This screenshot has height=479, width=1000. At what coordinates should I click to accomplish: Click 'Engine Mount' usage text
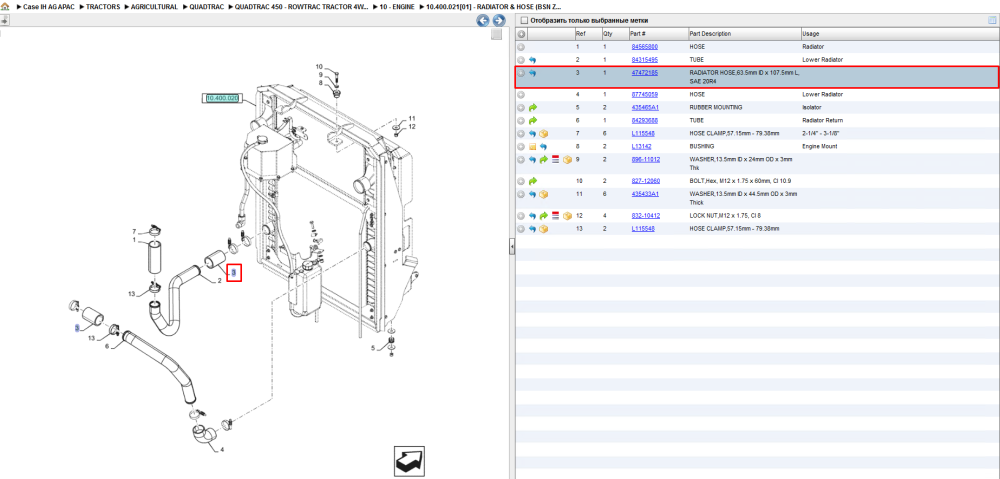coord(820,147)
